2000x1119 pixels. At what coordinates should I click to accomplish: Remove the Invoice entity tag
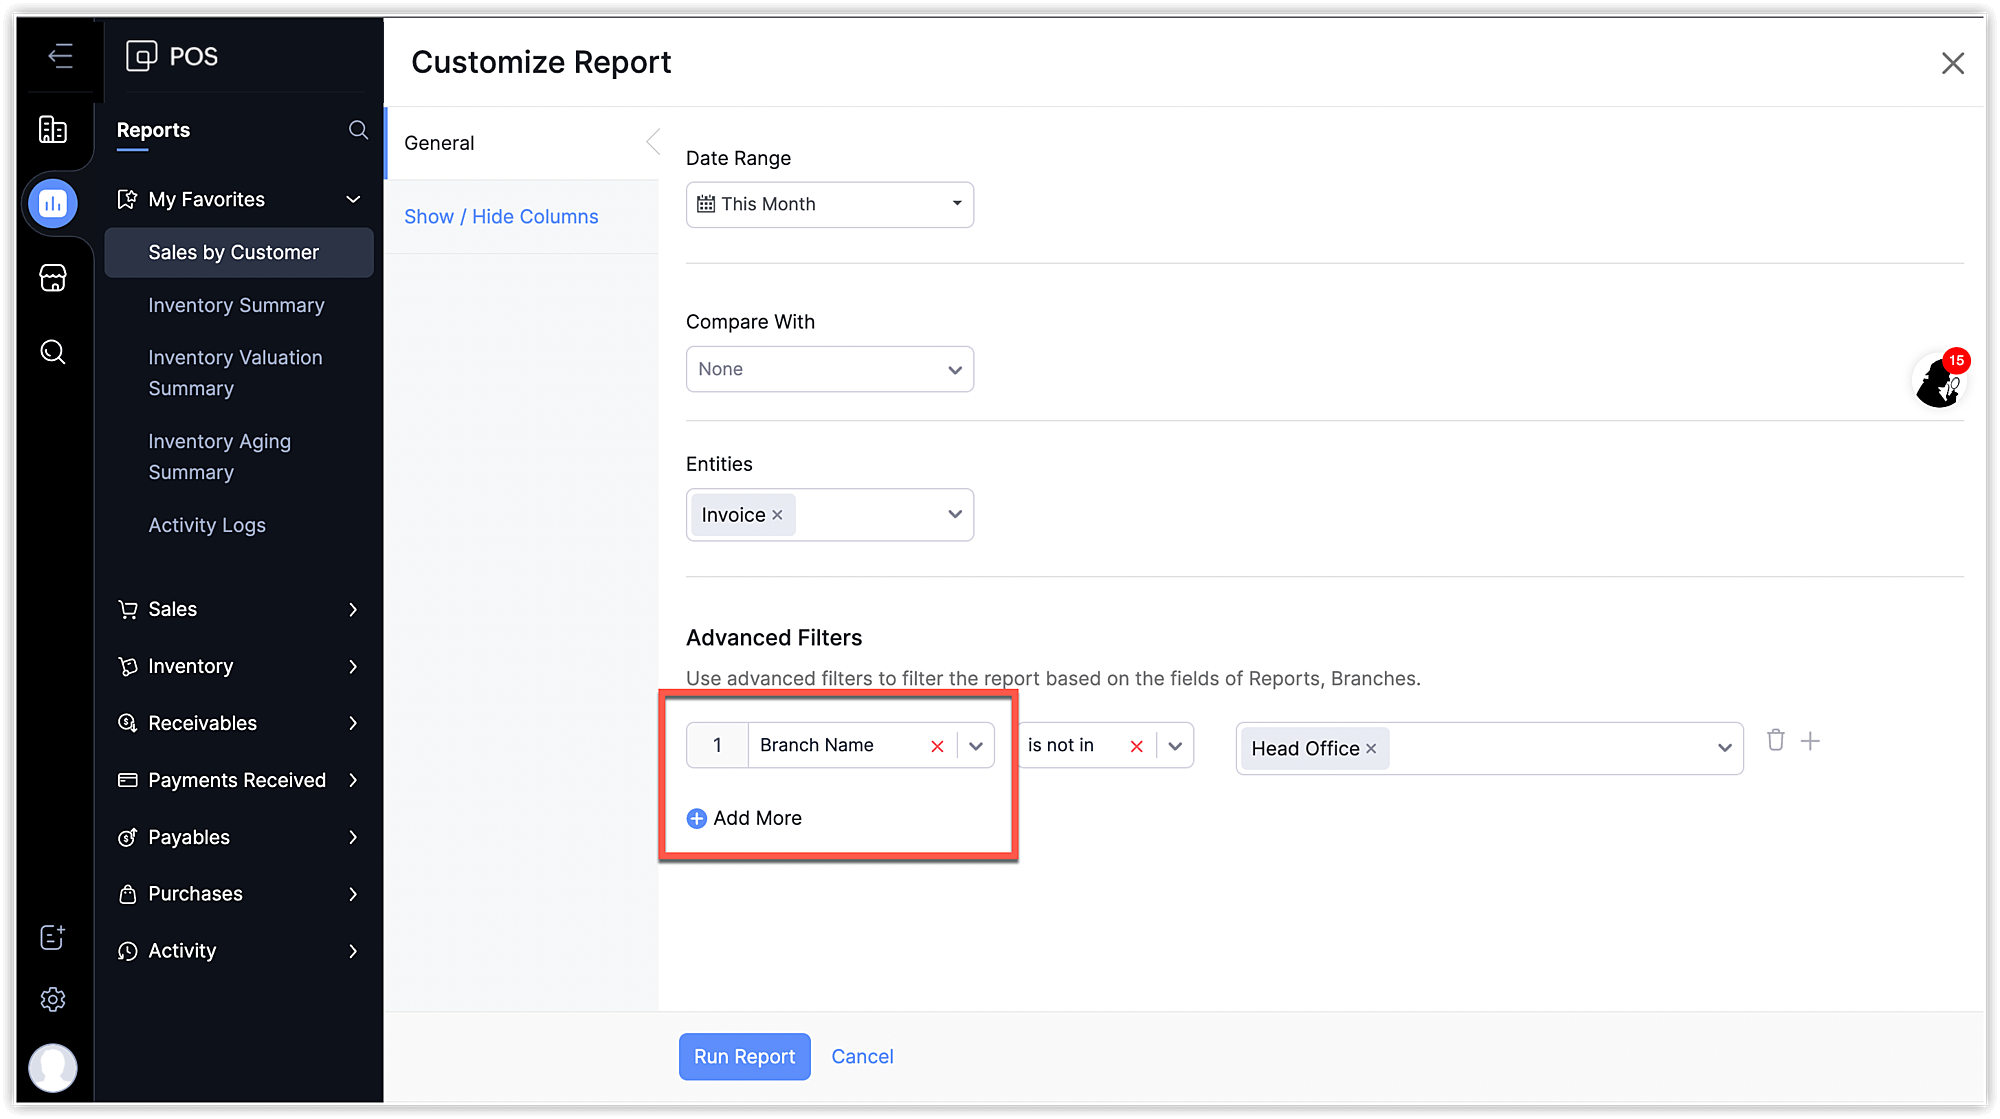(x=777, y=515)
